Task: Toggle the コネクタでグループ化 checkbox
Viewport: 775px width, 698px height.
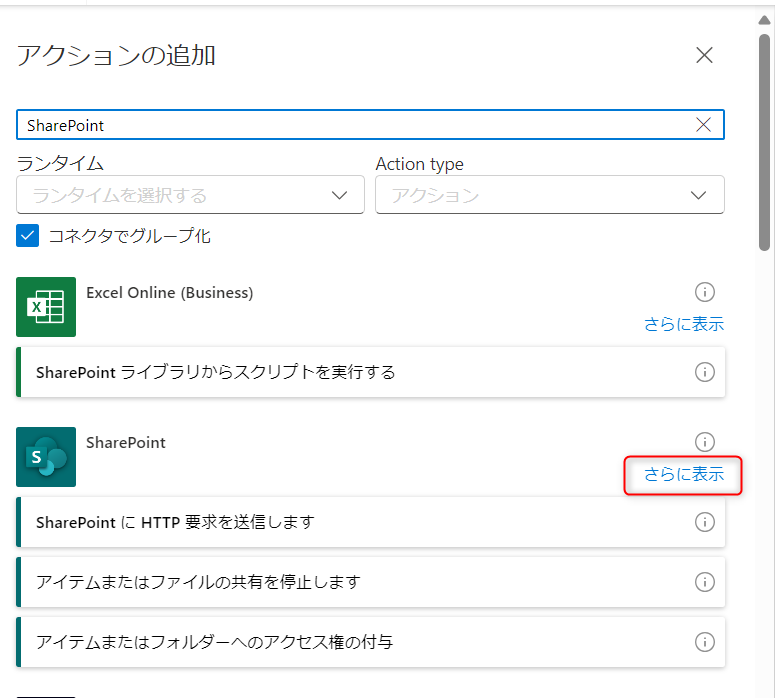Action: coord(28,235)
